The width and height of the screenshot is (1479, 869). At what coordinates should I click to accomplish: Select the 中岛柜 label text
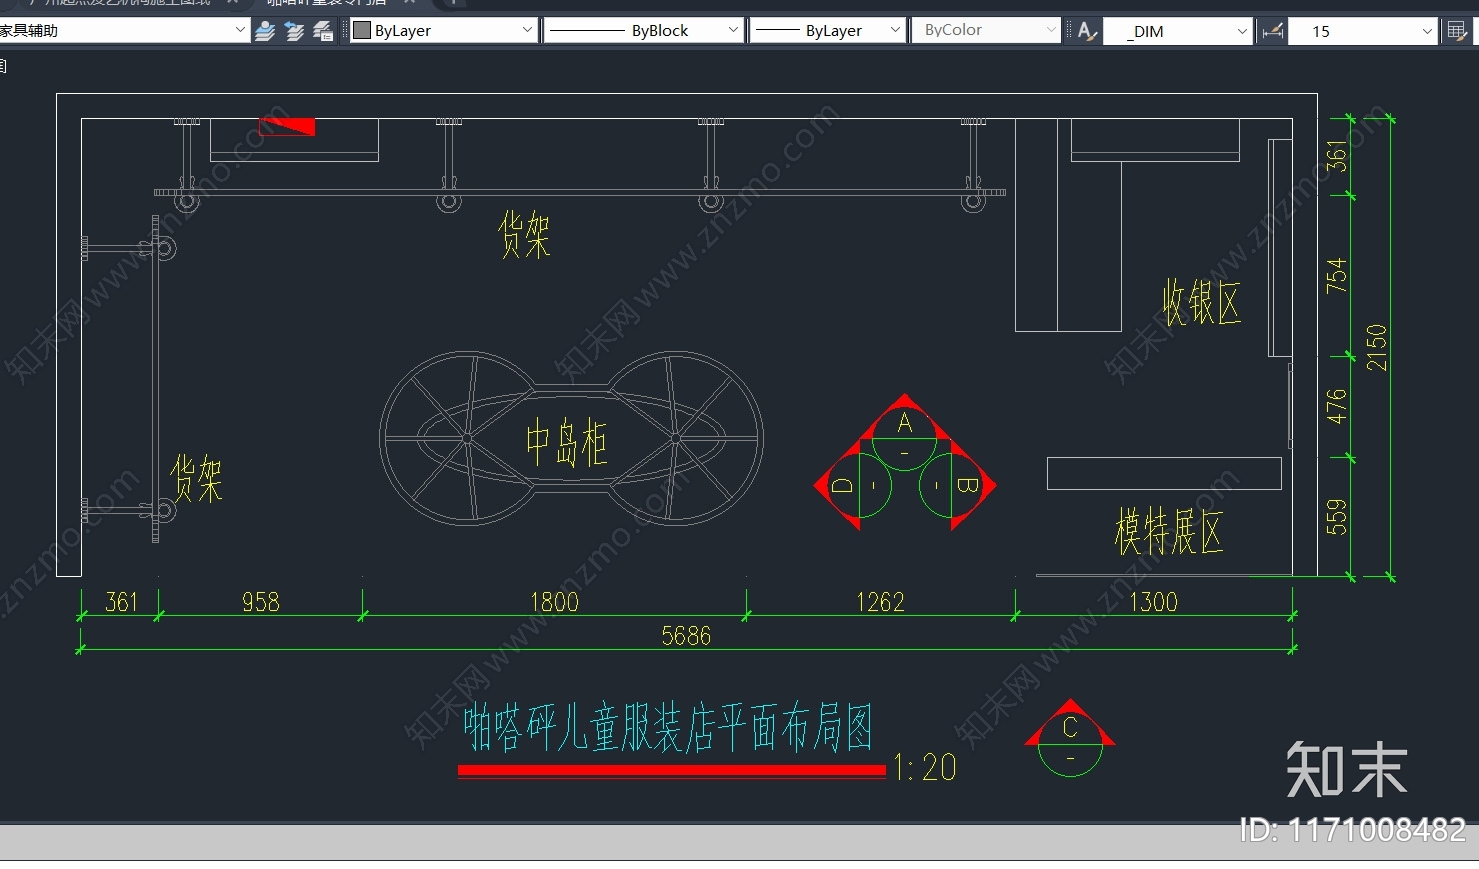(x=566, y=442)
